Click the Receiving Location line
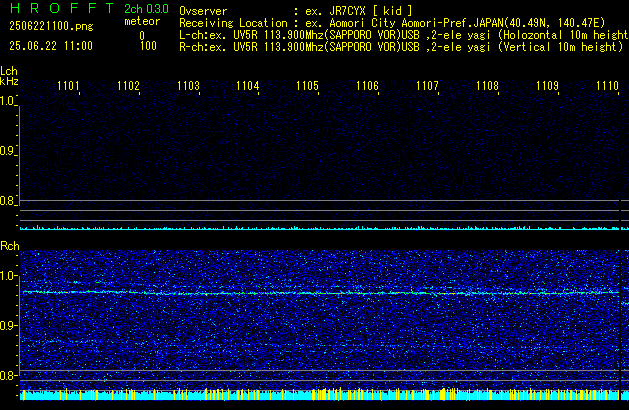The width and height of the screenshot is (629, 410). coord(392,23)
